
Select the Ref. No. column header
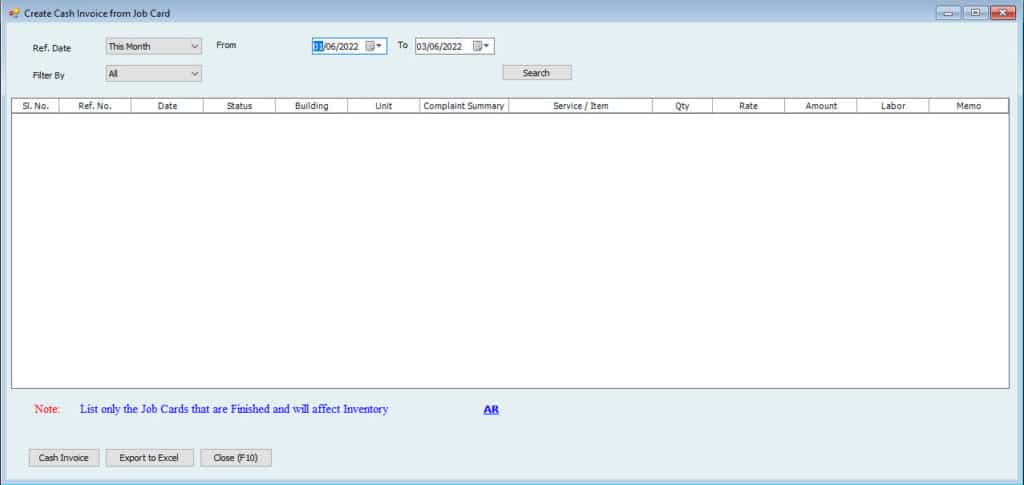coord(95,106)
